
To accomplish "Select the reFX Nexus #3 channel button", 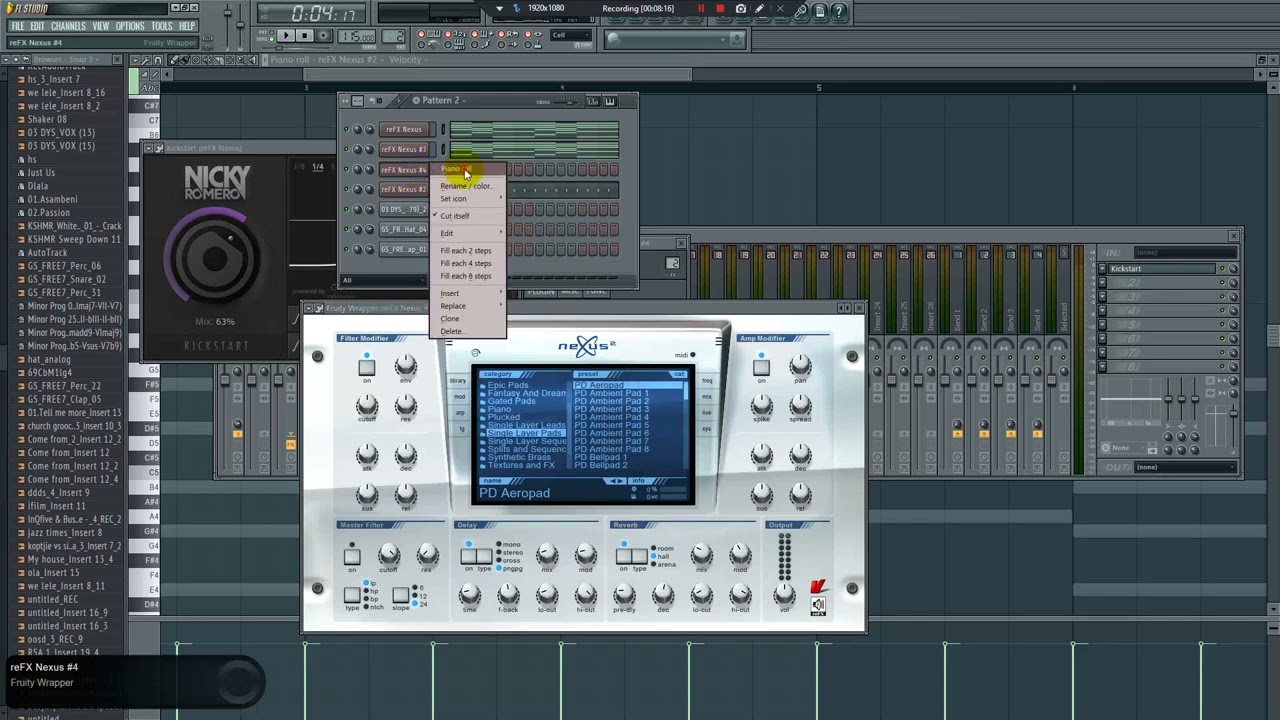I will click(405, 149).
